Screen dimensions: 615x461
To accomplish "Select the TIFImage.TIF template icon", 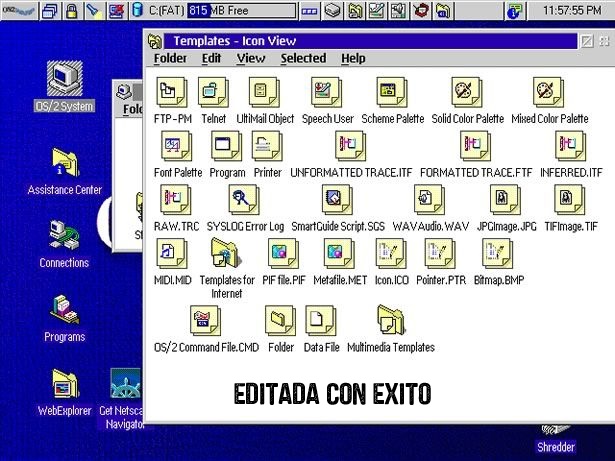I will click(x=570, y=200).
